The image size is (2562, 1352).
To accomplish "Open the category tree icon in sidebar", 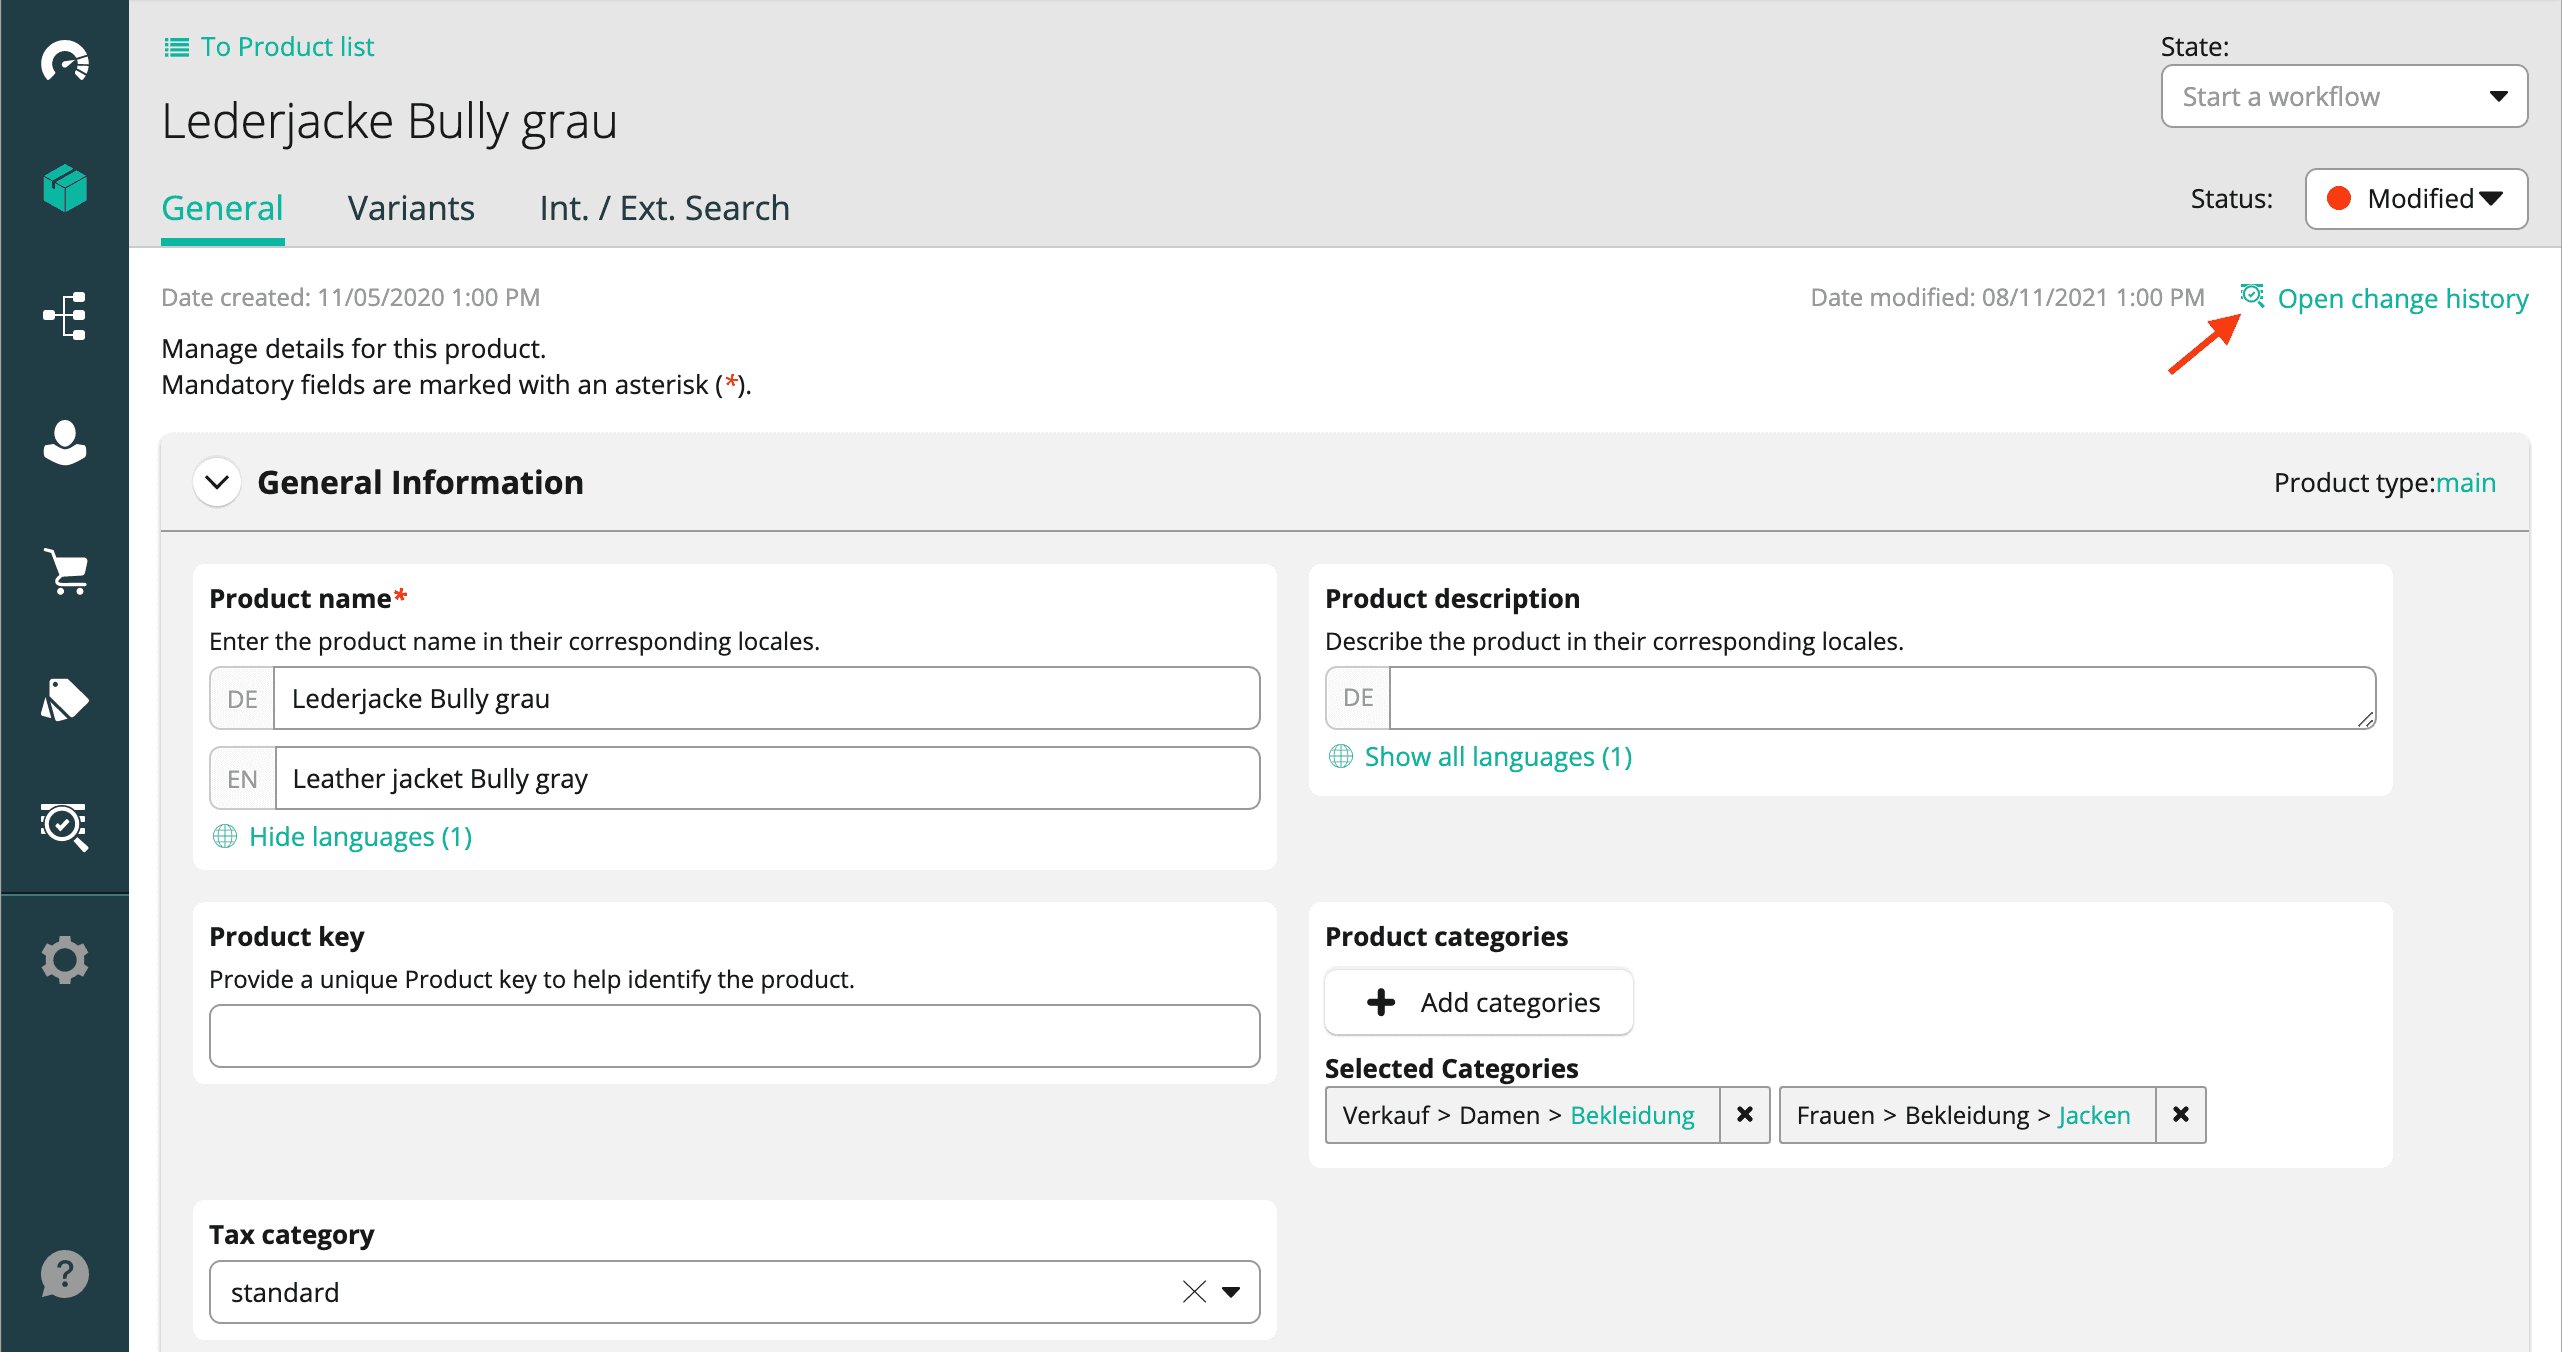I will pos(65,316).
